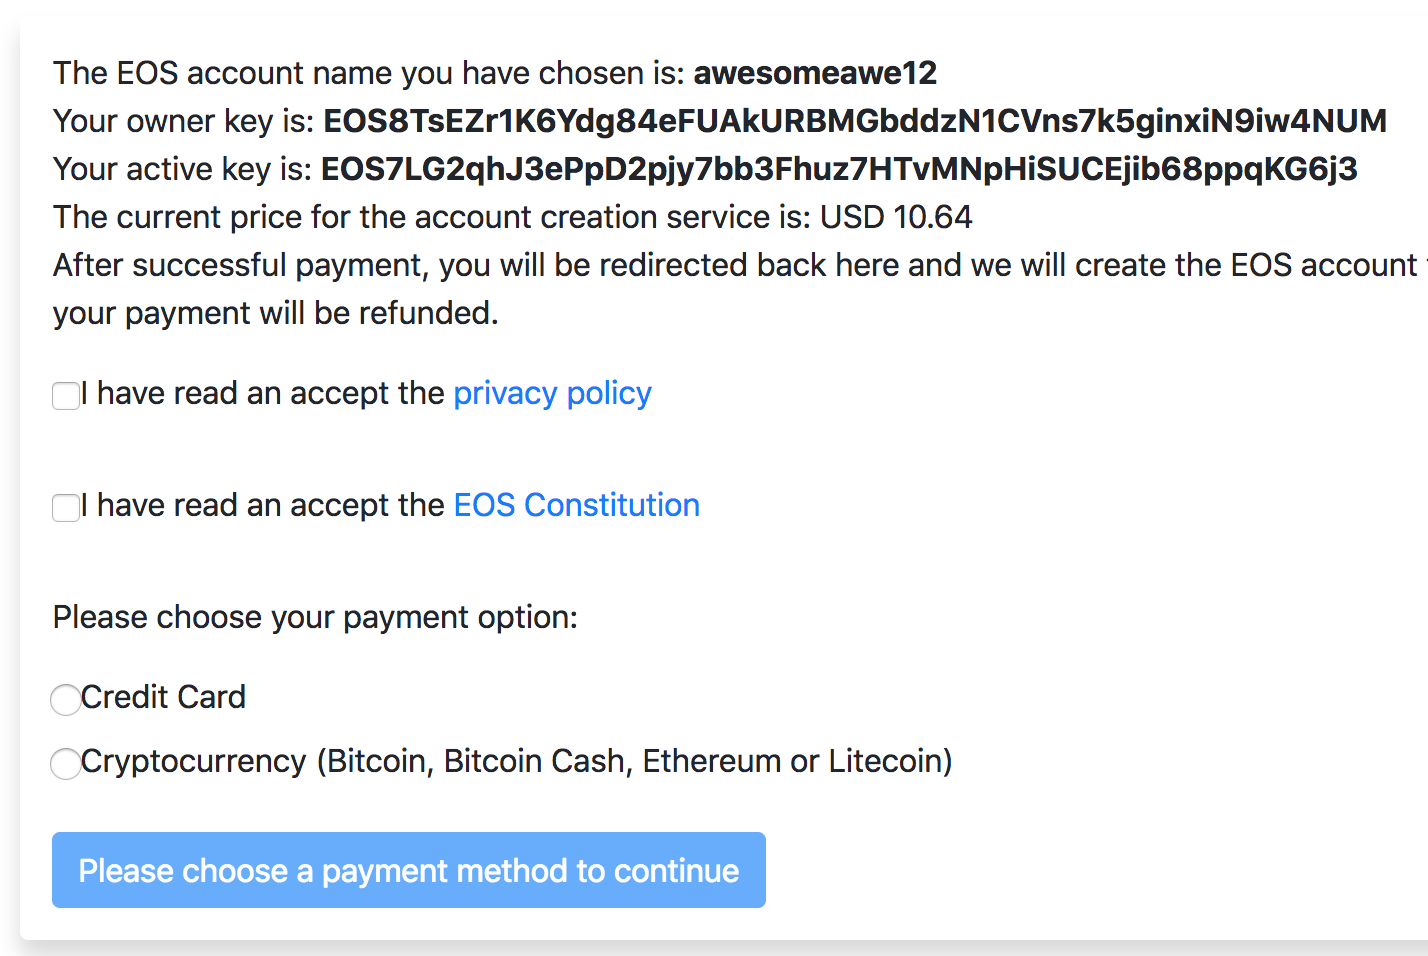Click the bold owner key string
This screenshot has width=1428, height=956.
click(854, 122)
